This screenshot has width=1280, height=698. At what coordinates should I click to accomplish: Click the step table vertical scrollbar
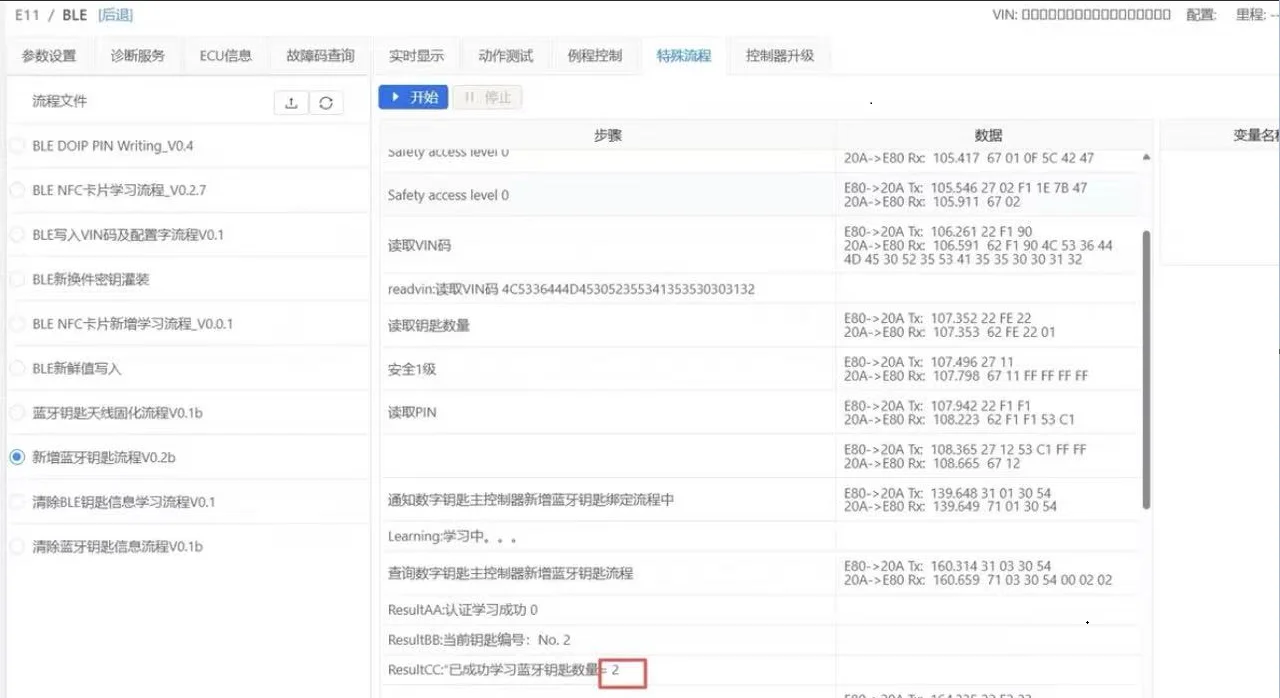pyautogui.click(x=1146, y=370)
